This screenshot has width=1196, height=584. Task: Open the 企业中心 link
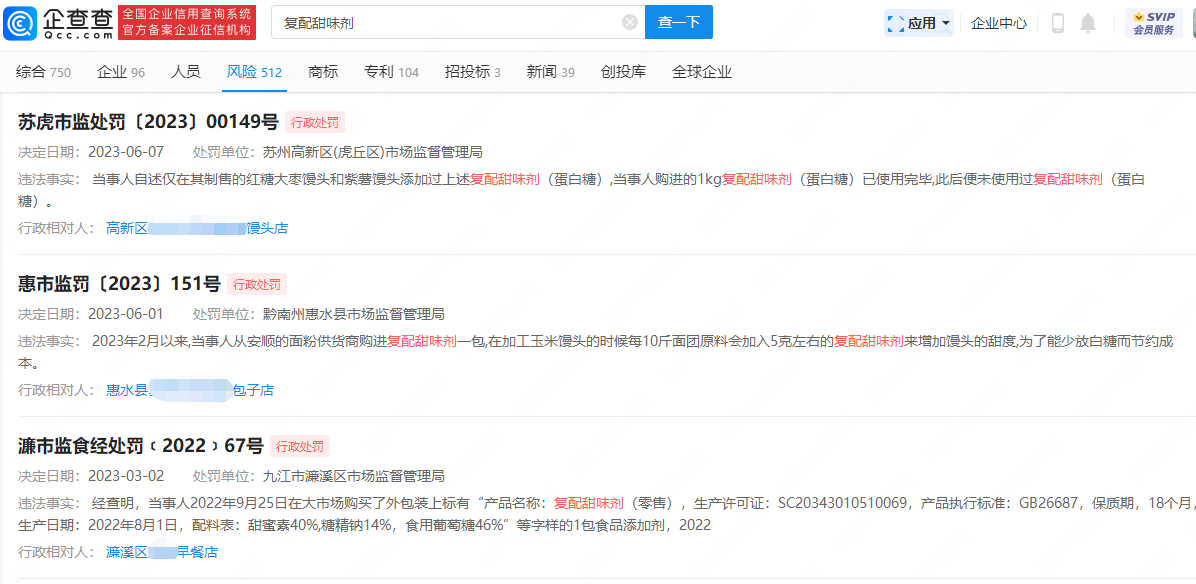[998, 23]
